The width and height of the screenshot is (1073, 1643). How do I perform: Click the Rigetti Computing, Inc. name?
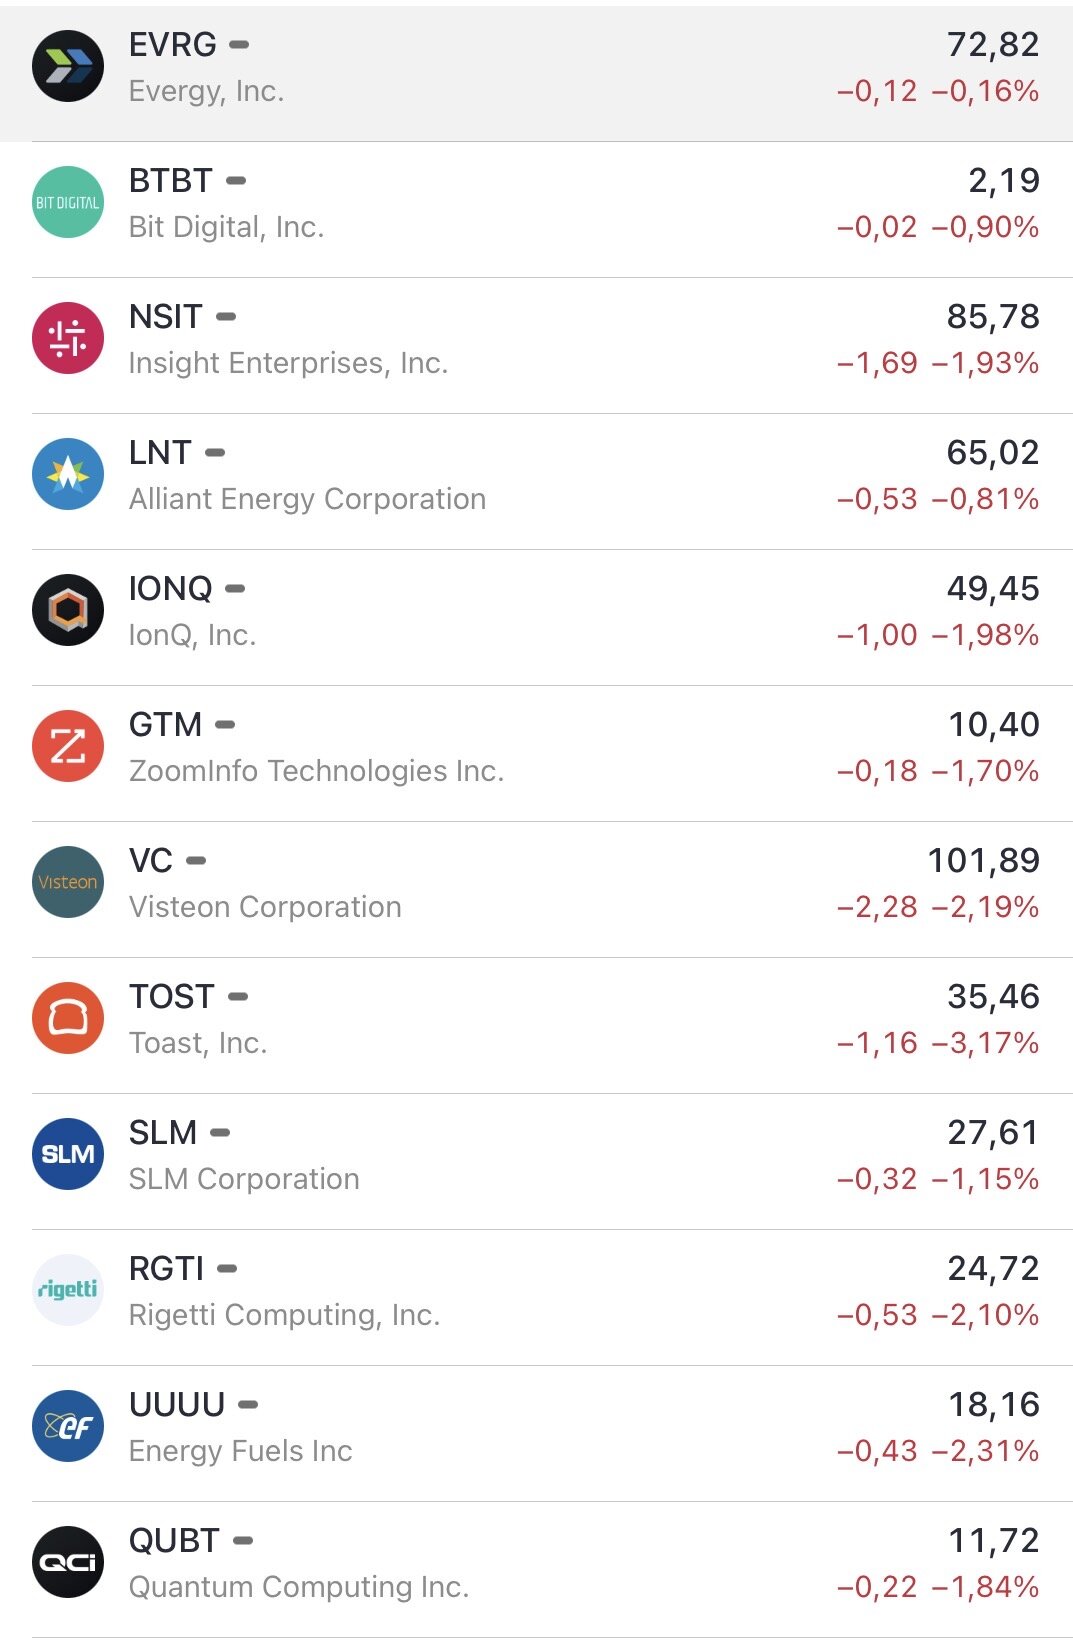[285, 1315]
